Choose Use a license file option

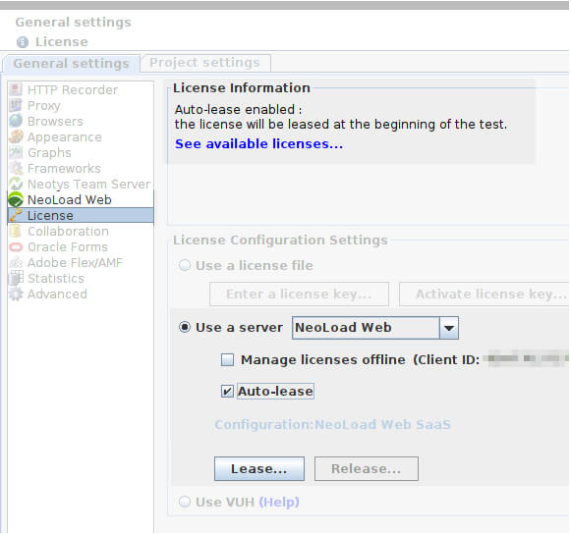point(185,265)
